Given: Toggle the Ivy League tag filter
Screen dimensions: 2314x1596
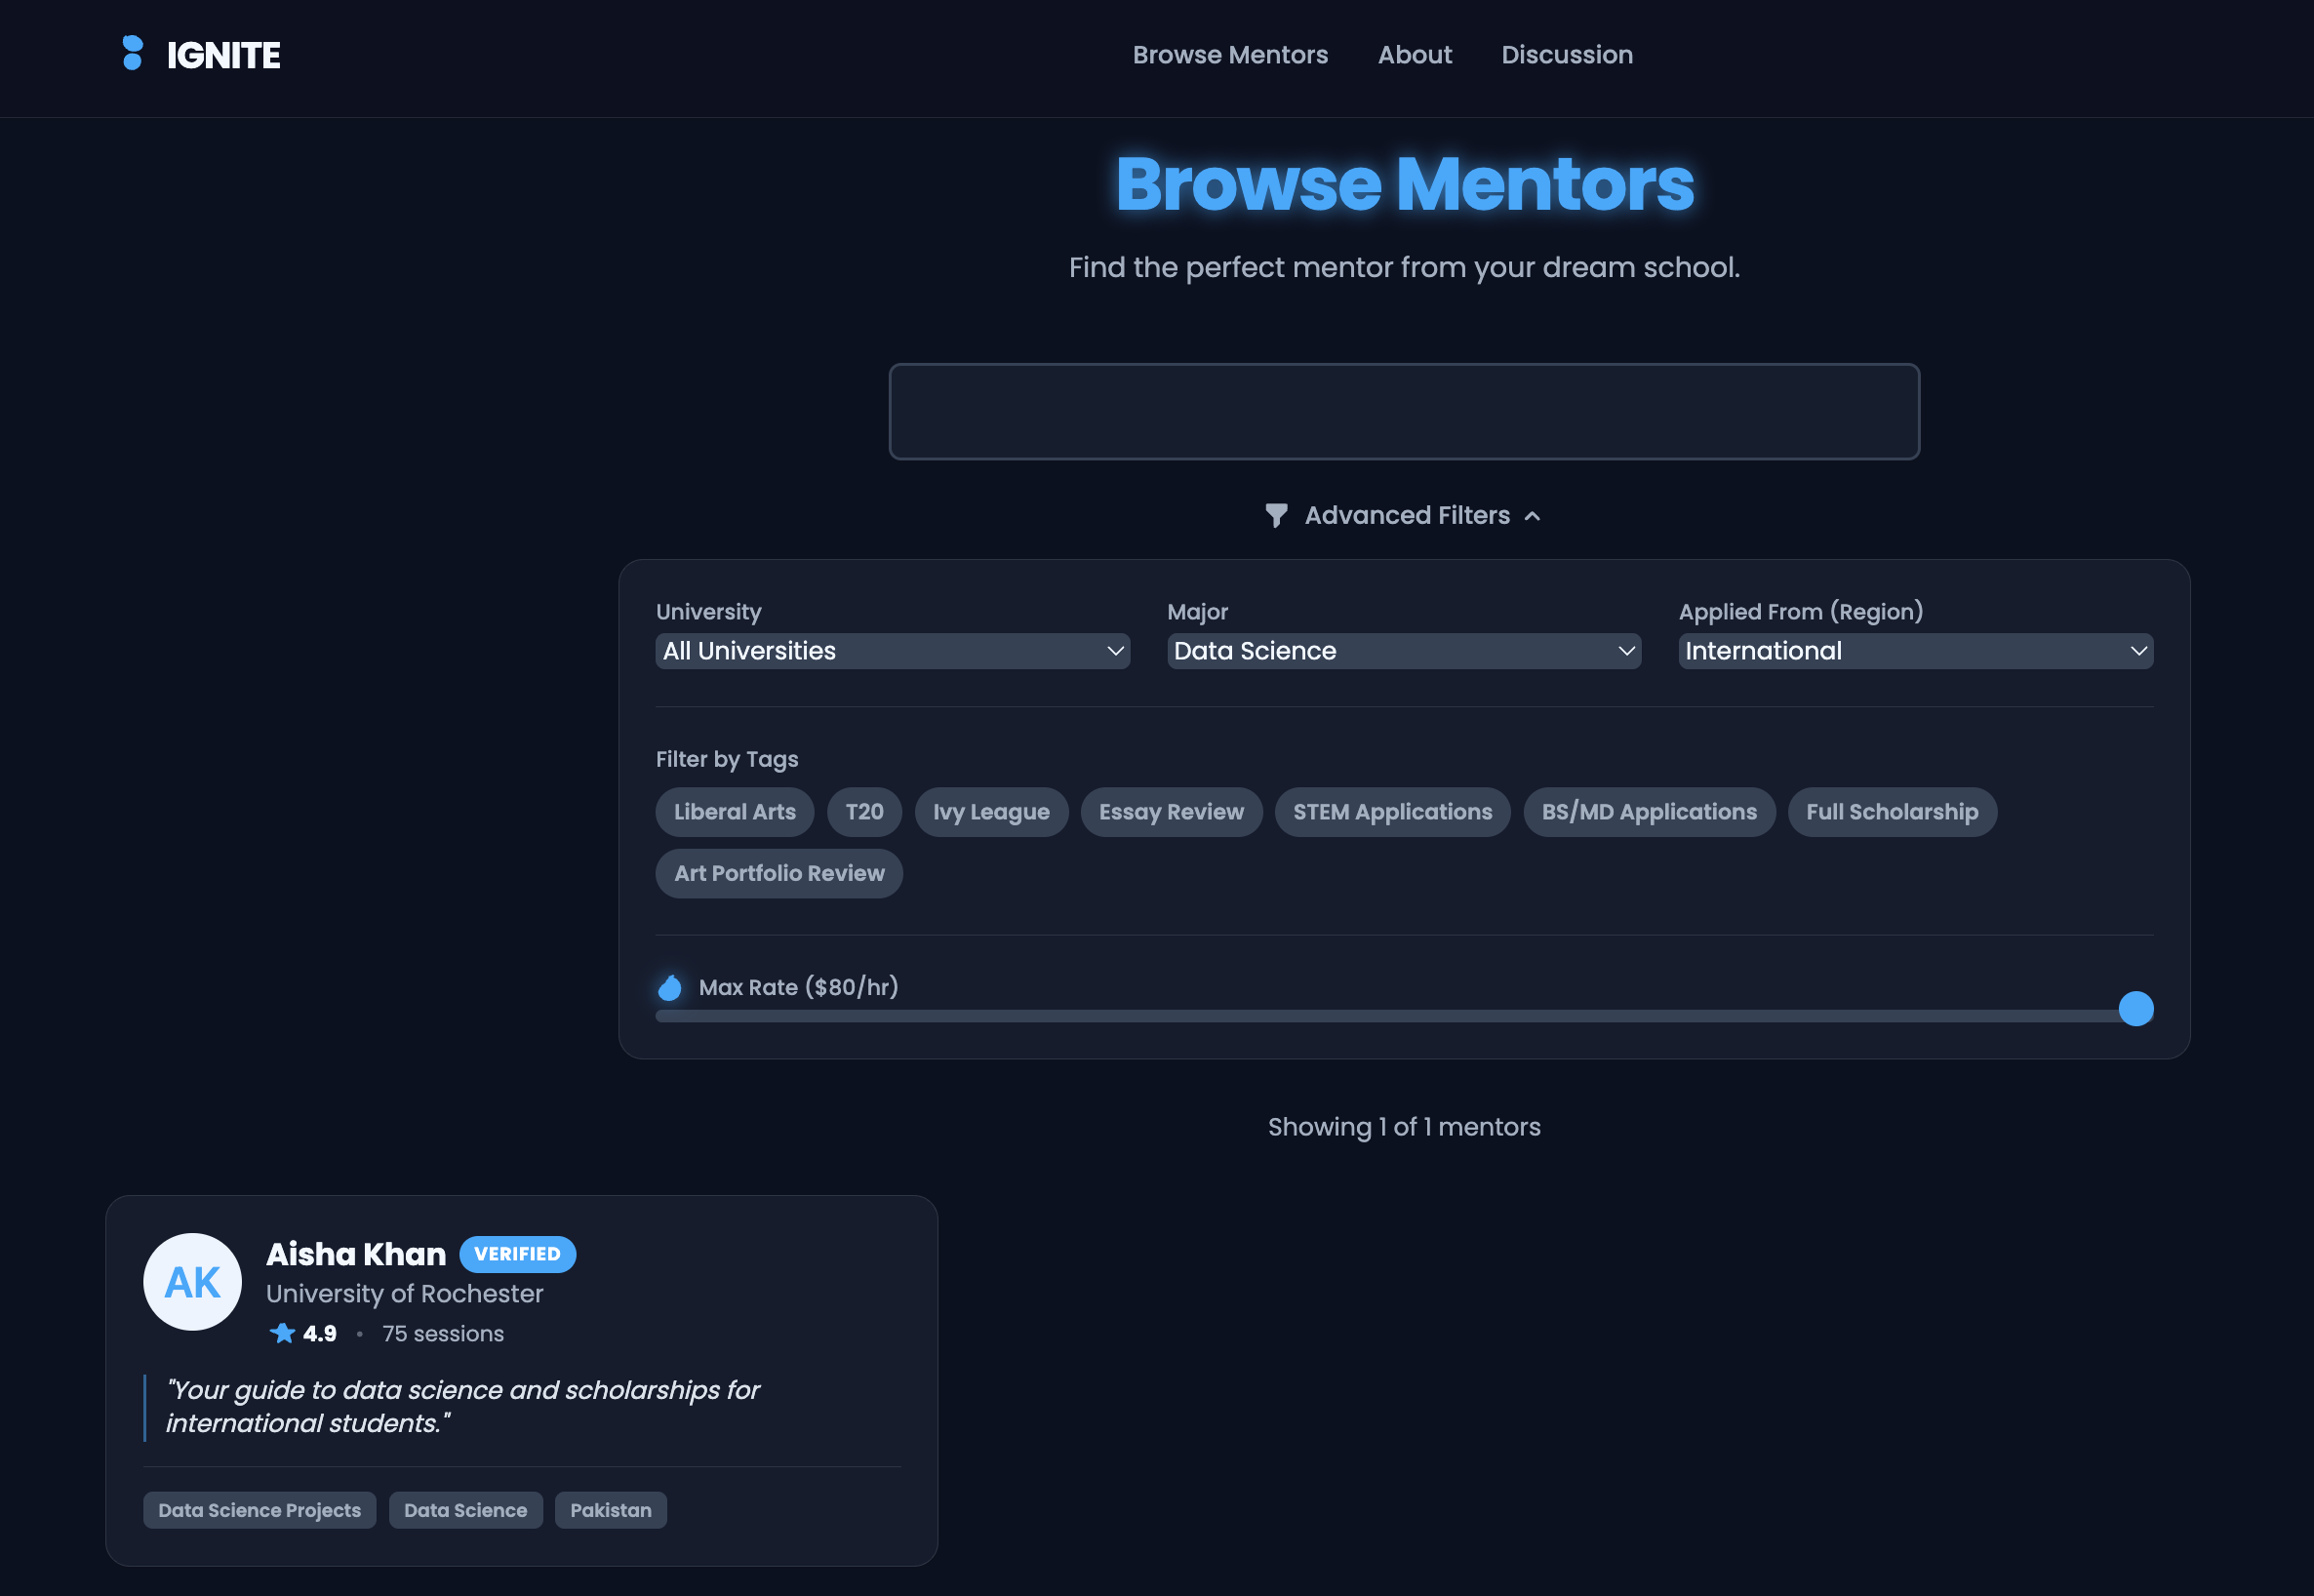Looking at the screenshot, I should (x=990, y=811).
